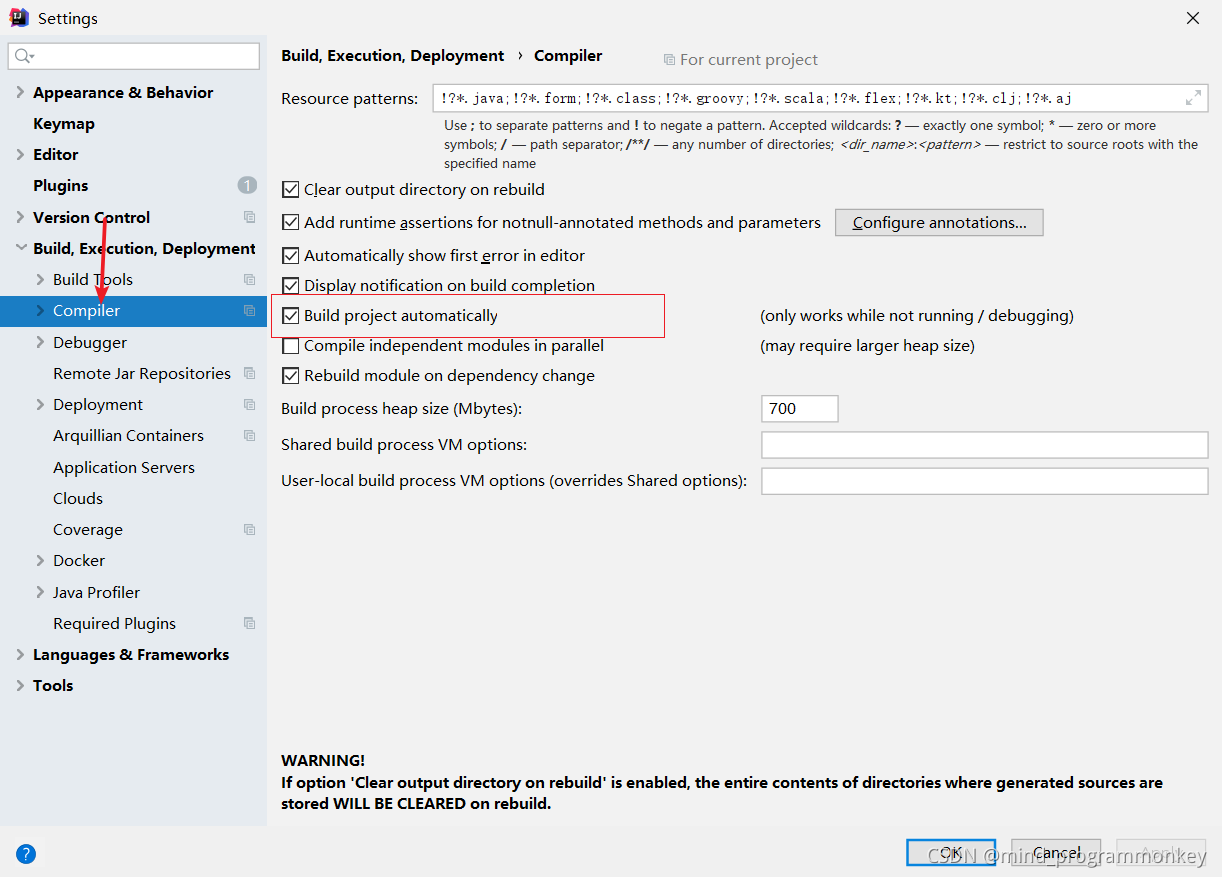Expand Languages & Frameworks section arrow
1222x877 pixels.
tap(21, 654)
